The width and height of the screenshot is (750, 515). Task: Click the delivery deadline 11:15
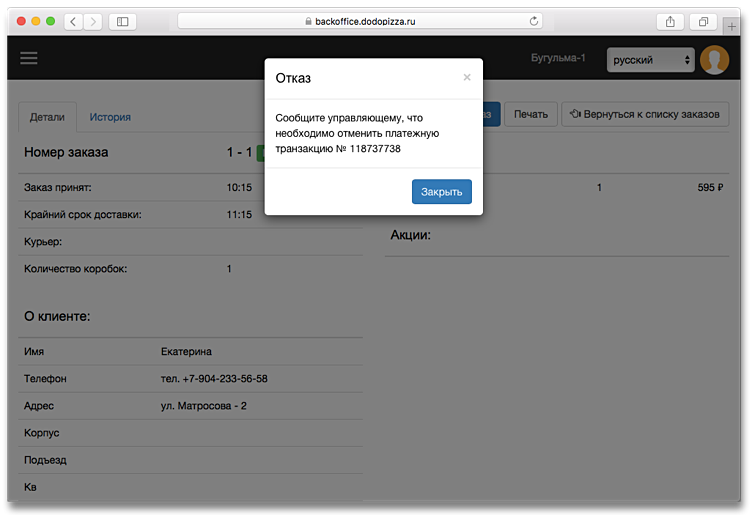[x=239, y=215]
